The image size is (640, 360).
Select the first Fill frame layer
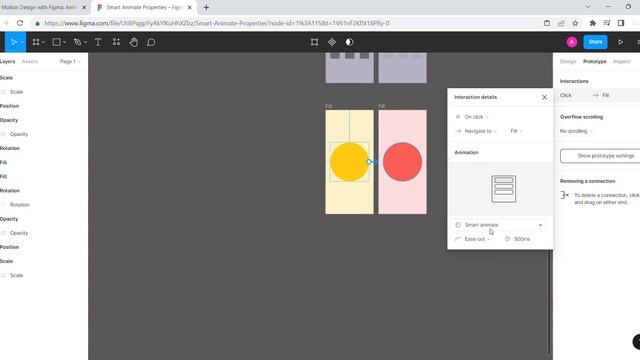point(4,162)
